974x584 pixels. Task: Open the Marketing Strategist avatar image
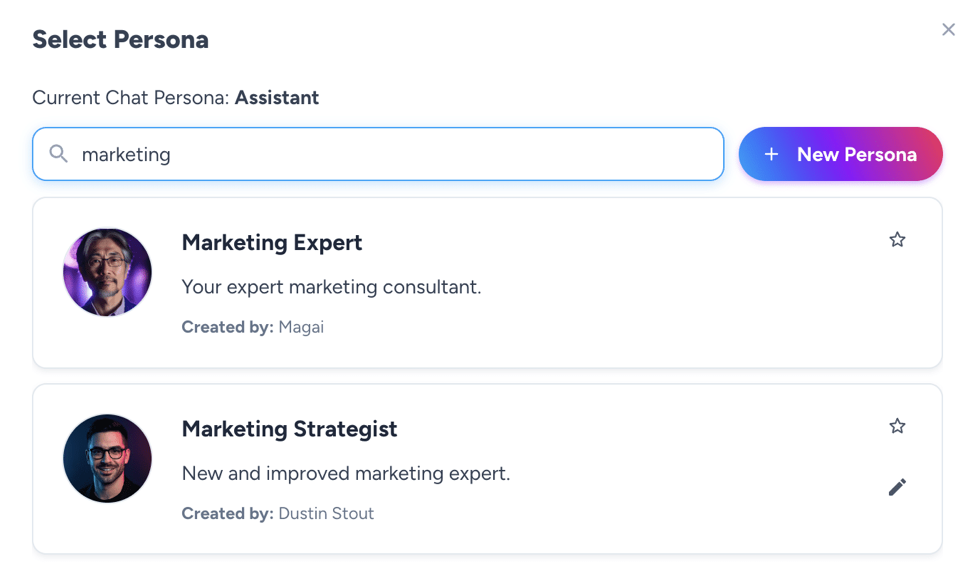pyautogui.click(x=107, y=458)
